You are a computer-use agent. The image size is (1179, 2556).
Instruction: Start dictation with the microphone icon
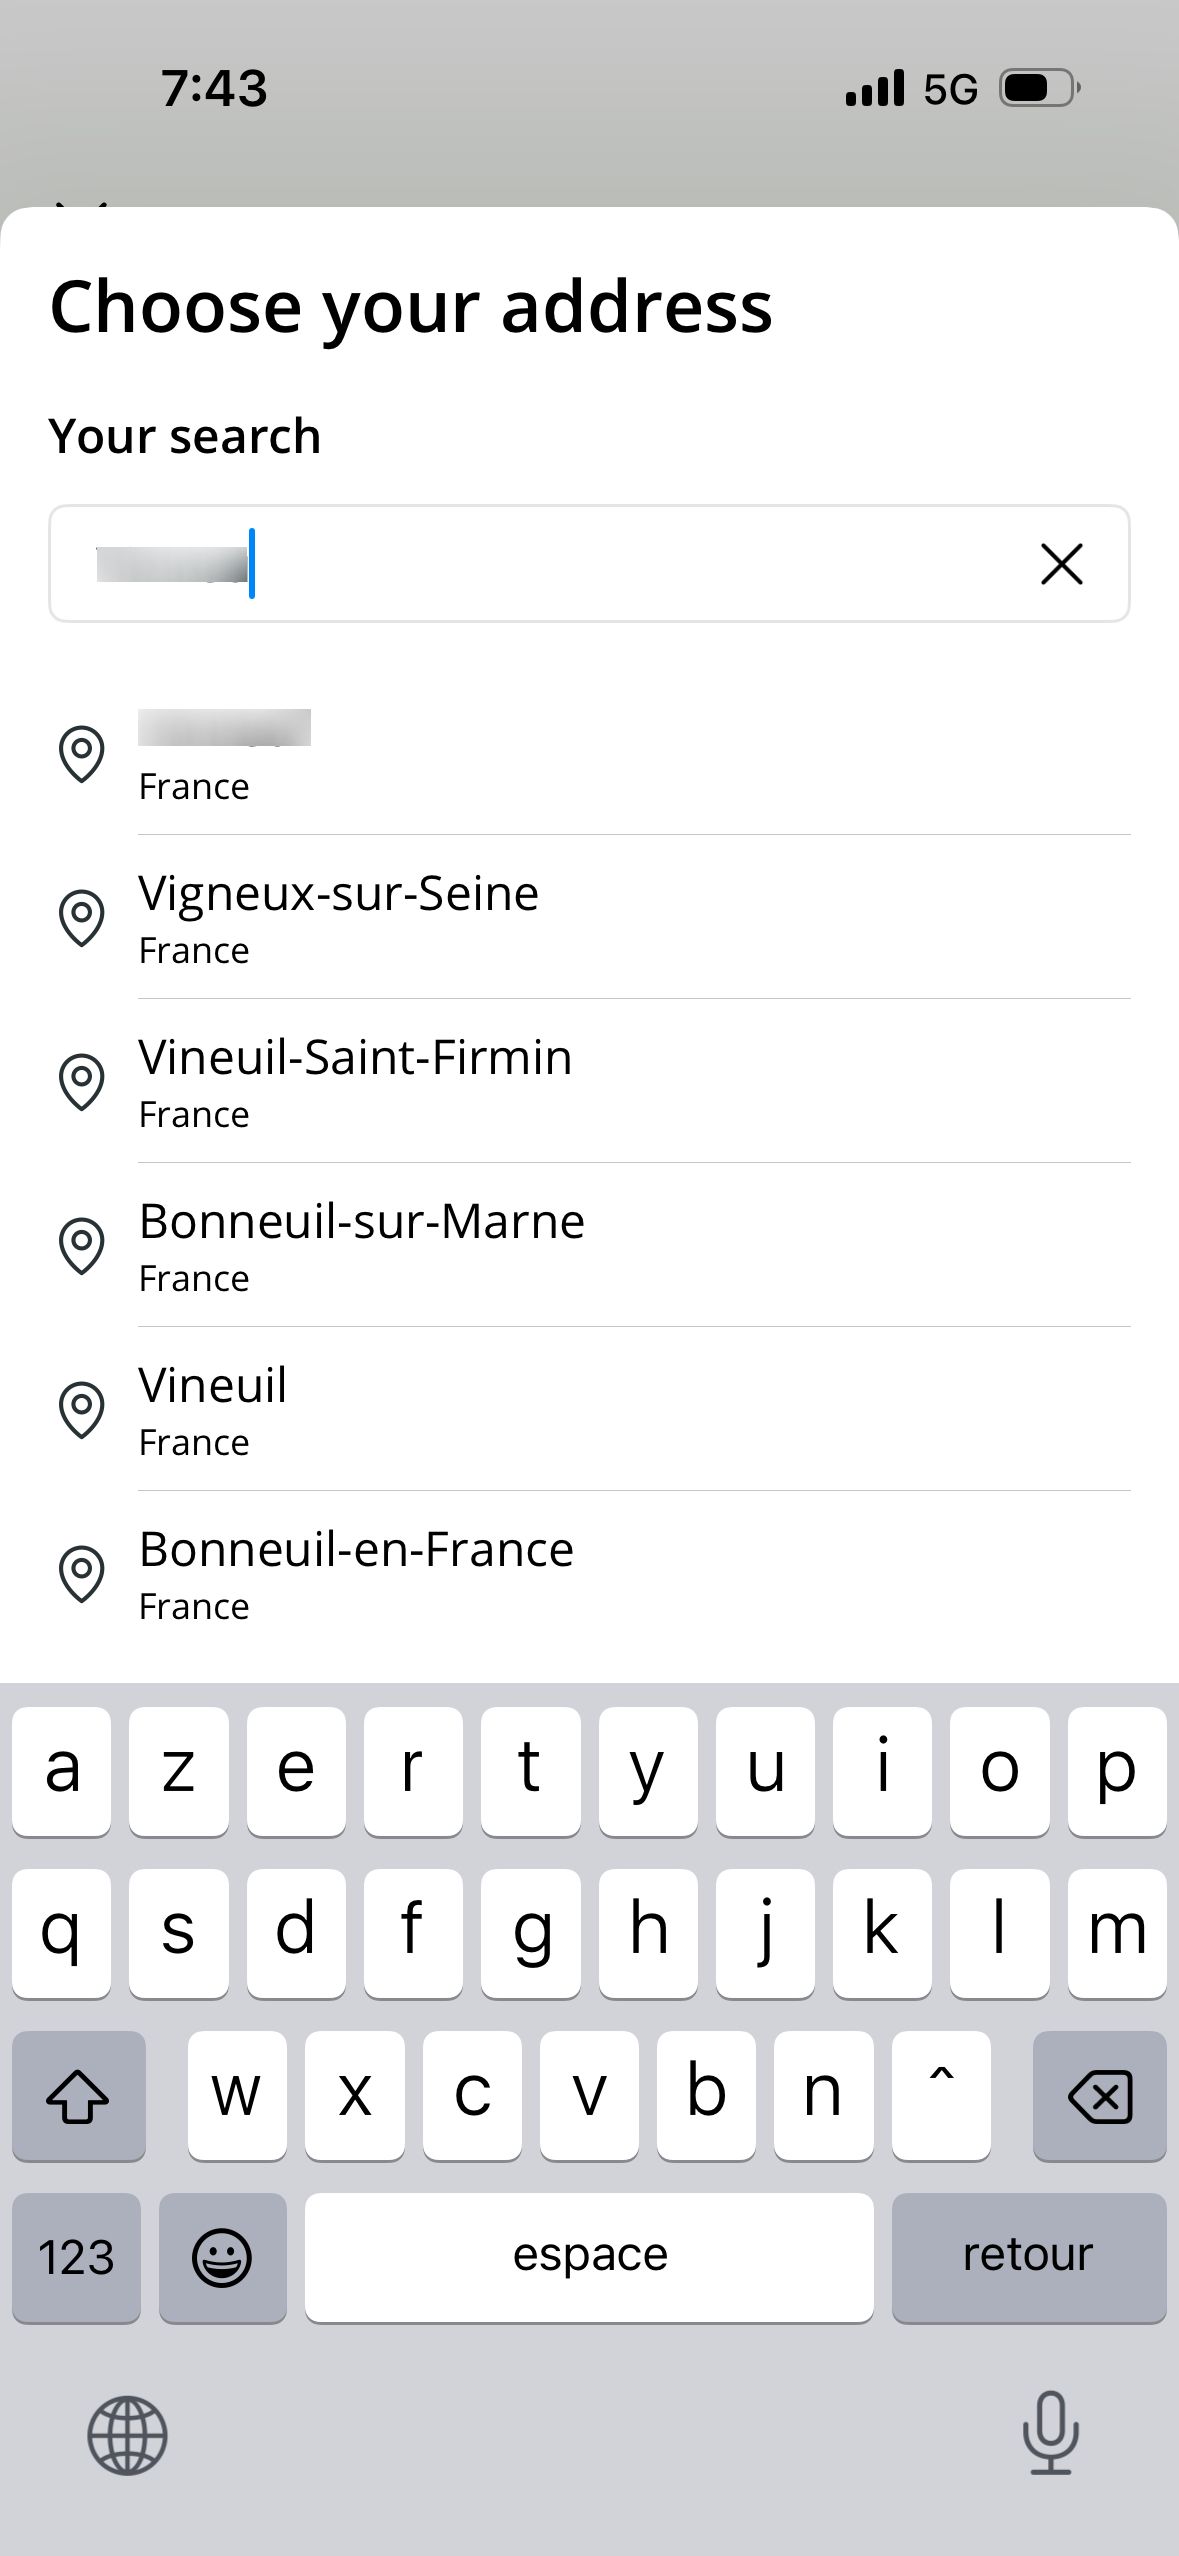(x=1051, y=2432)
